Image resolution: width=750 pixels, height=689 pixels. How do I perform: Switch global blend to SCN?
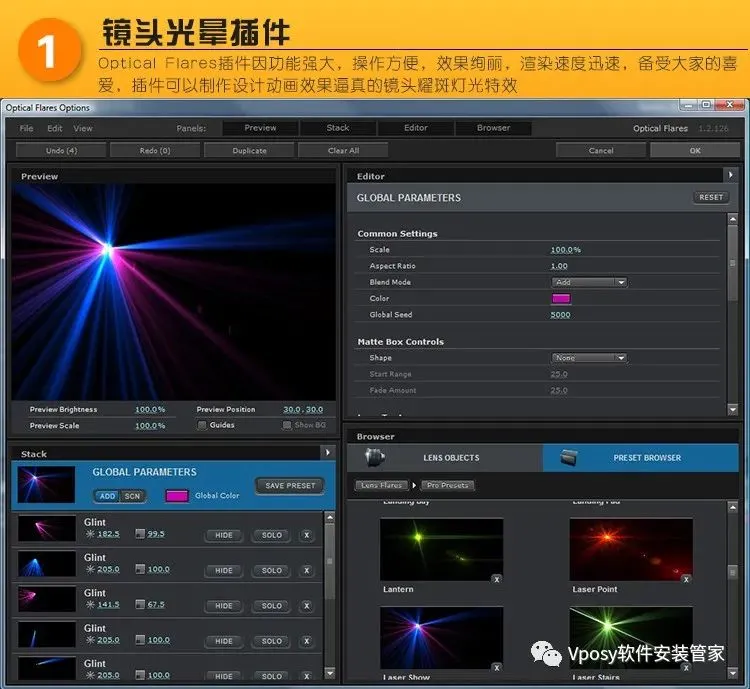coord(132,496)
